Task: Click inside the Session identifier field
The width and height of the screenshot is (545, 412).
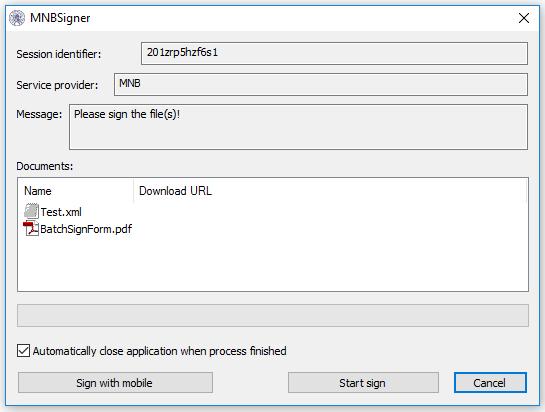Action: [334, 54]
